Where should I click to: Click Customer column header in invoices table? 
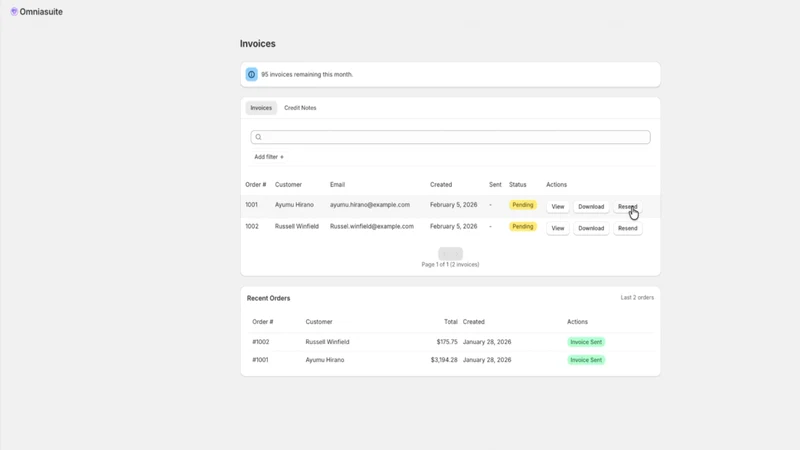coord(288,185)
